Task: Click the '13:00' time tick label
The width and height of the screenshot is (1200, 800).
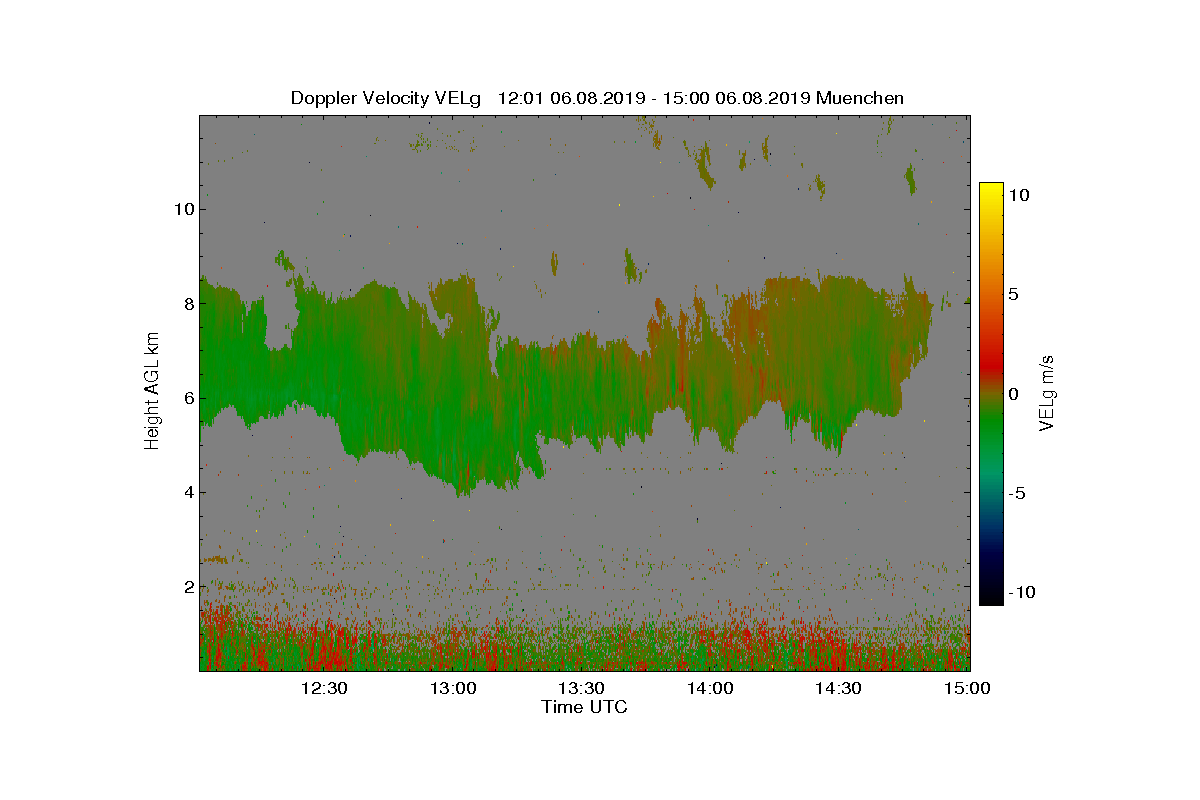Action: coord(453,688)
